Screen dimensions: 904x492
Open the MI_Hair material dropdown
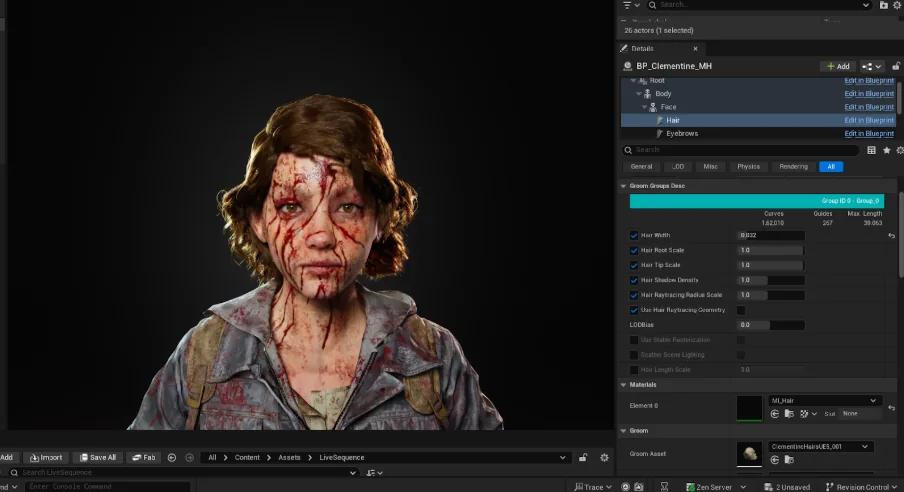824,400
